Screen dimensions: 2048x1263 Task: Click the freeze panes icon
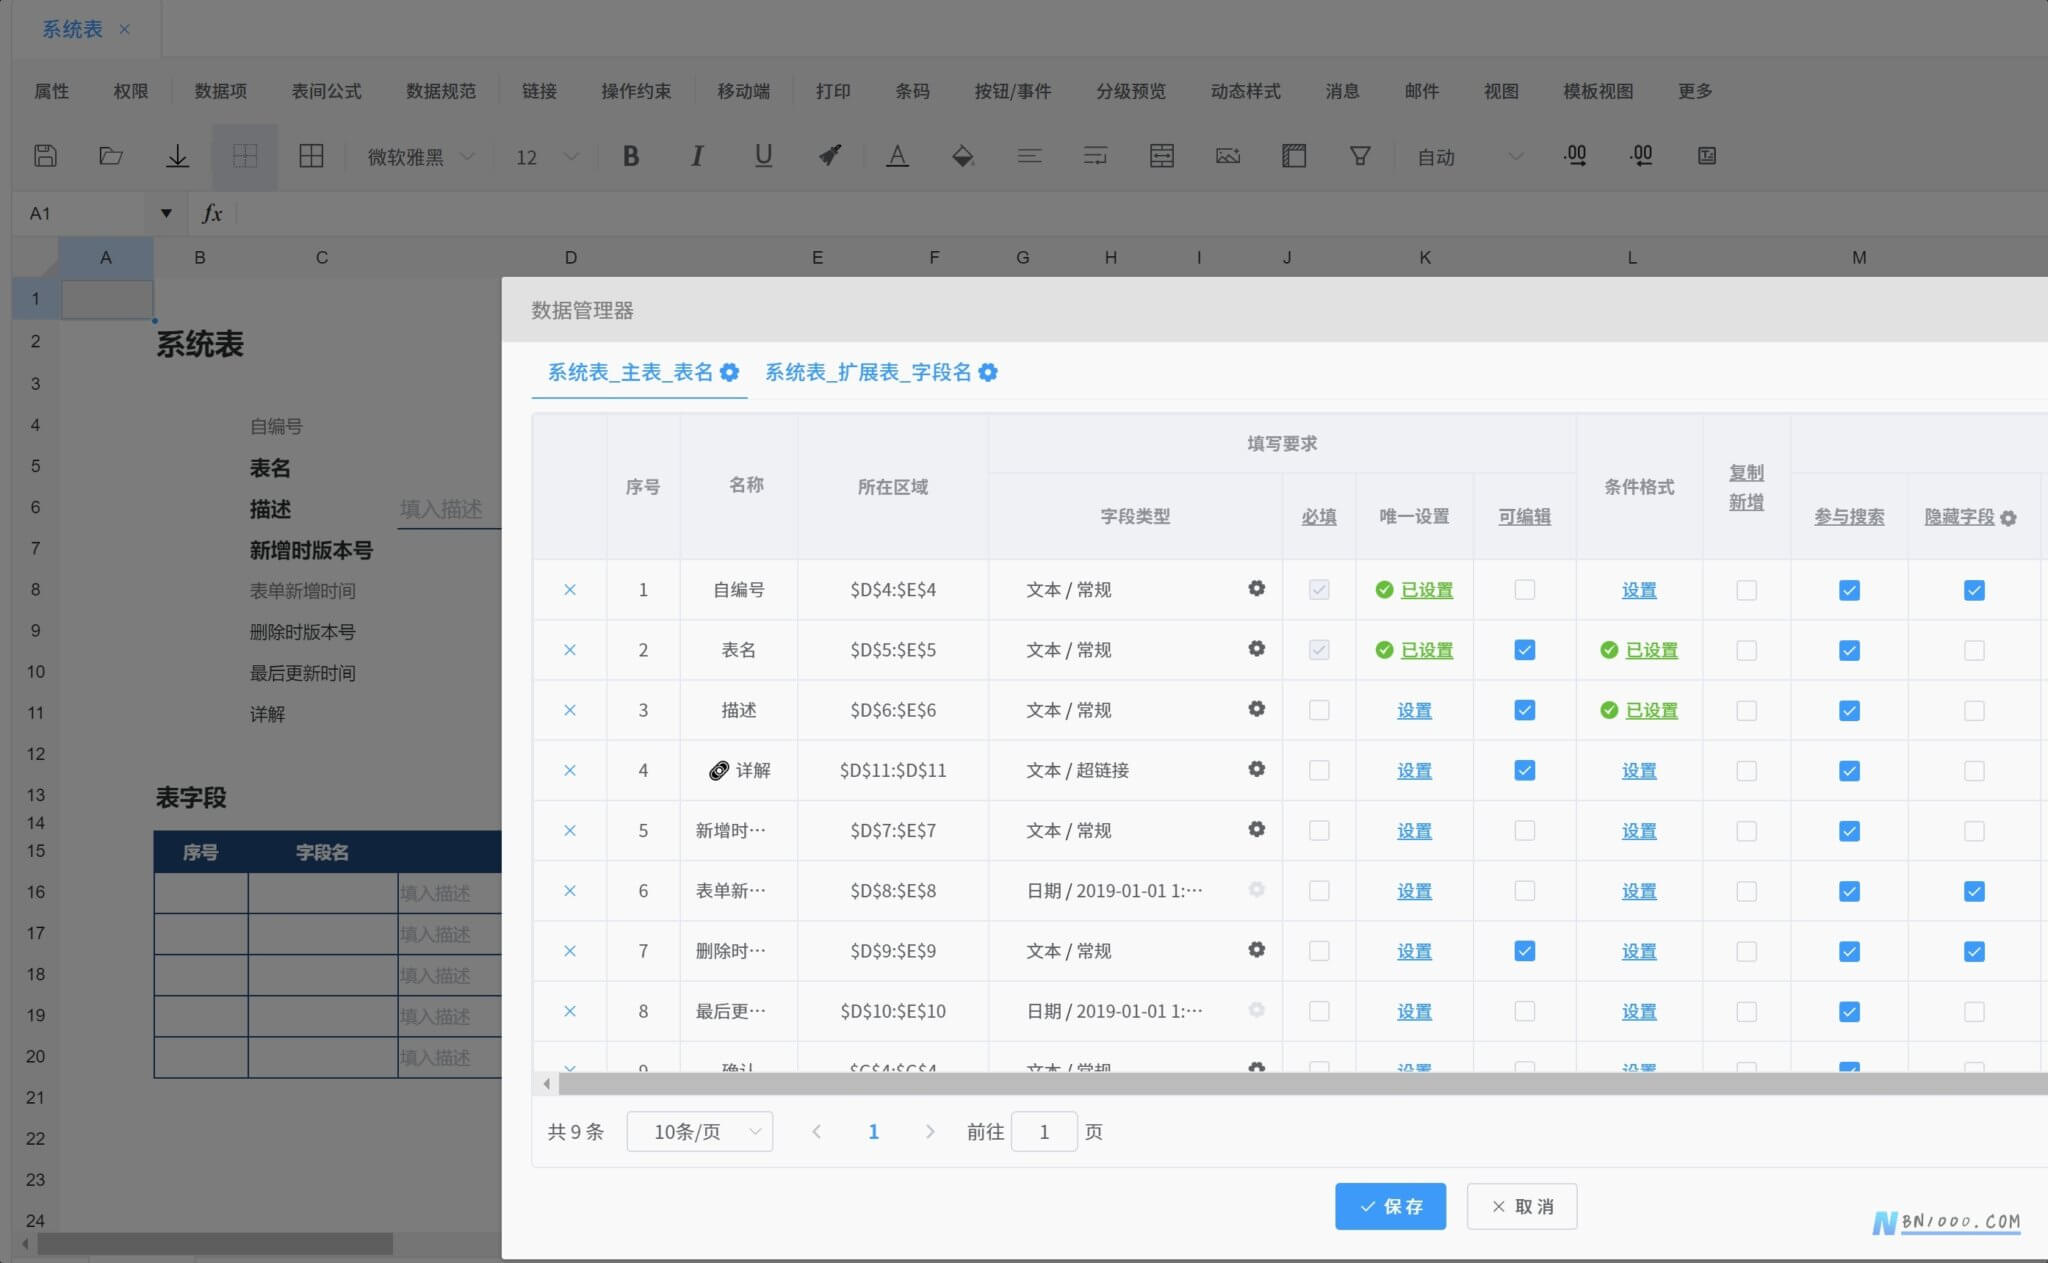[x=1294, y=156]
